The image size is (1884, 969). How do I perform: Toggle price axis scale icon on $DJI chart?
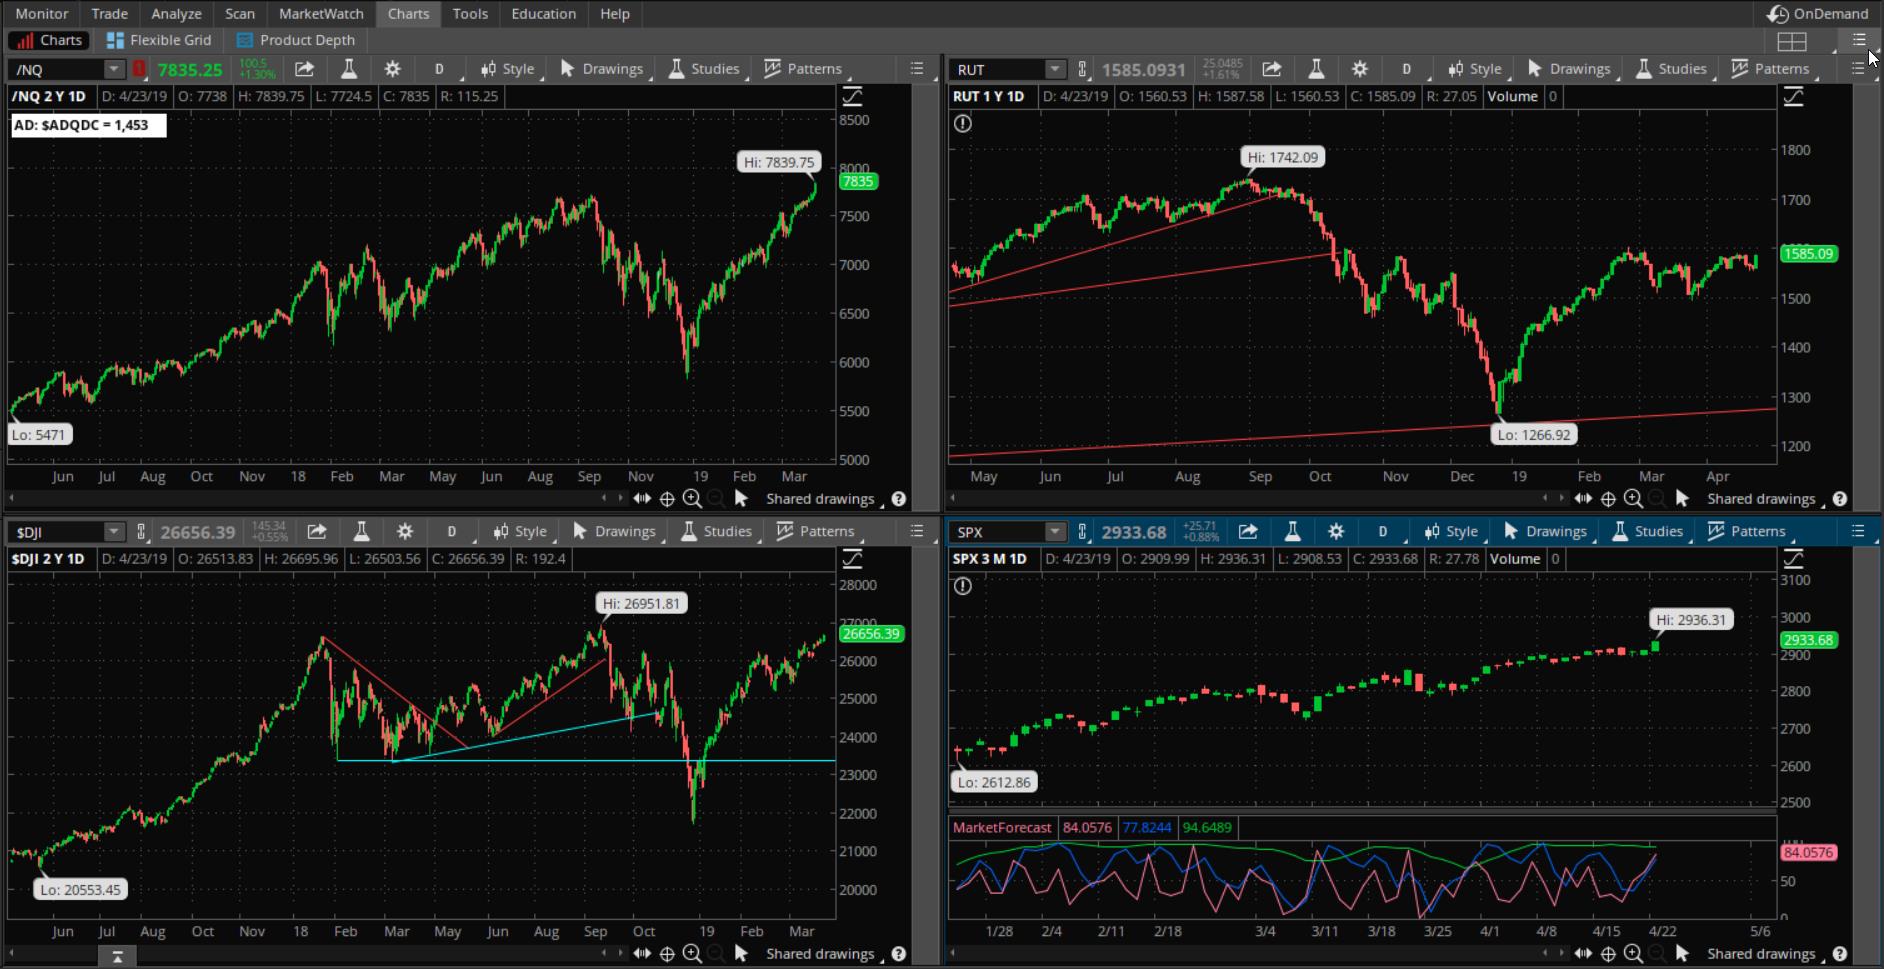pyautogui.click(x=852, y=560)
